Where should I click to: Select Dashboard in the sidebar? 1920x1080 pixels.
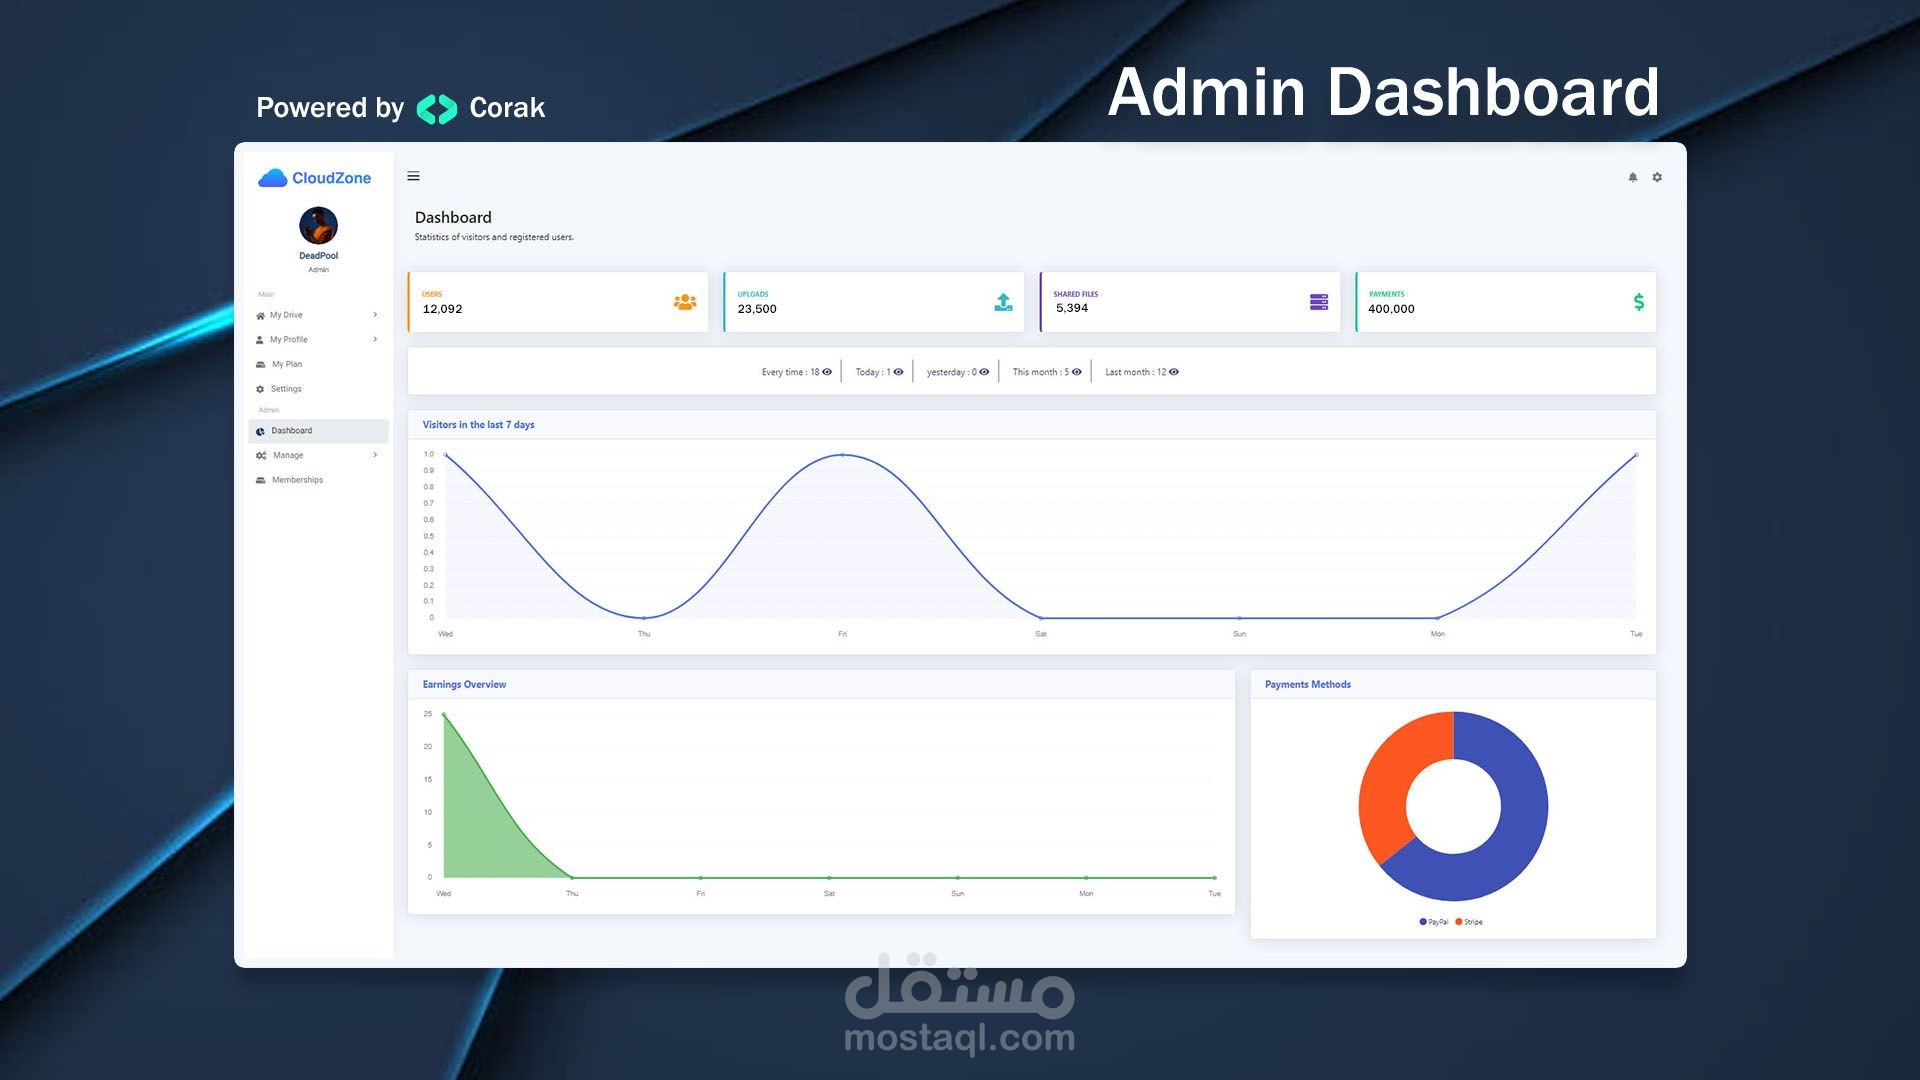pos(291,431)
